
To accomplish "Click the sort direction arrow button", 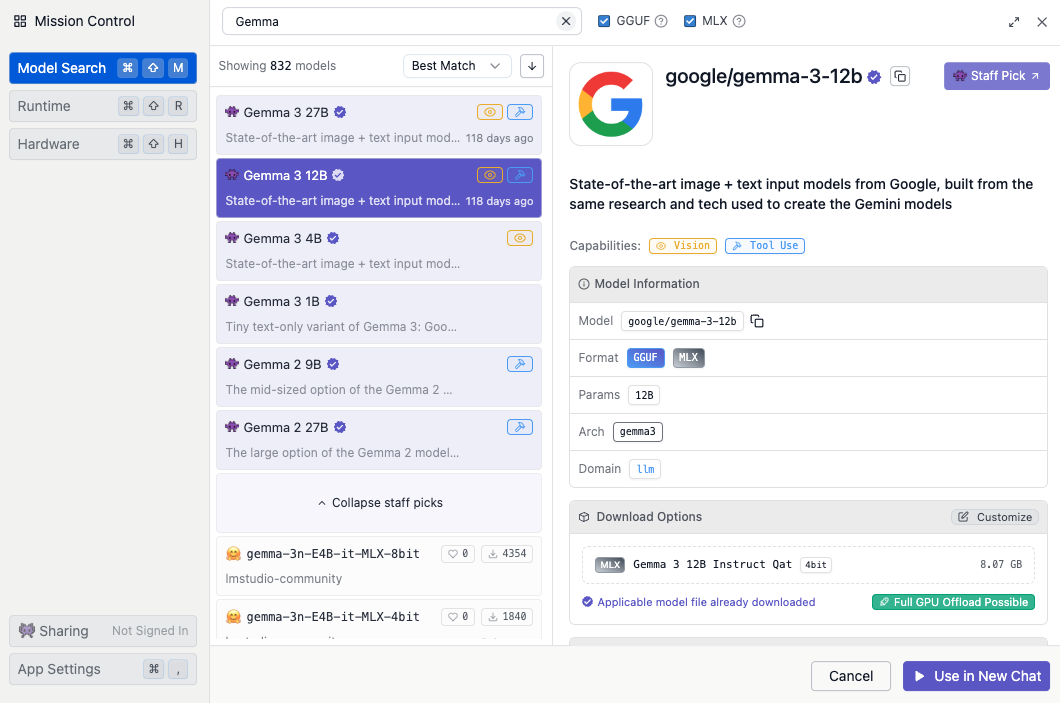I will (532, 66).
